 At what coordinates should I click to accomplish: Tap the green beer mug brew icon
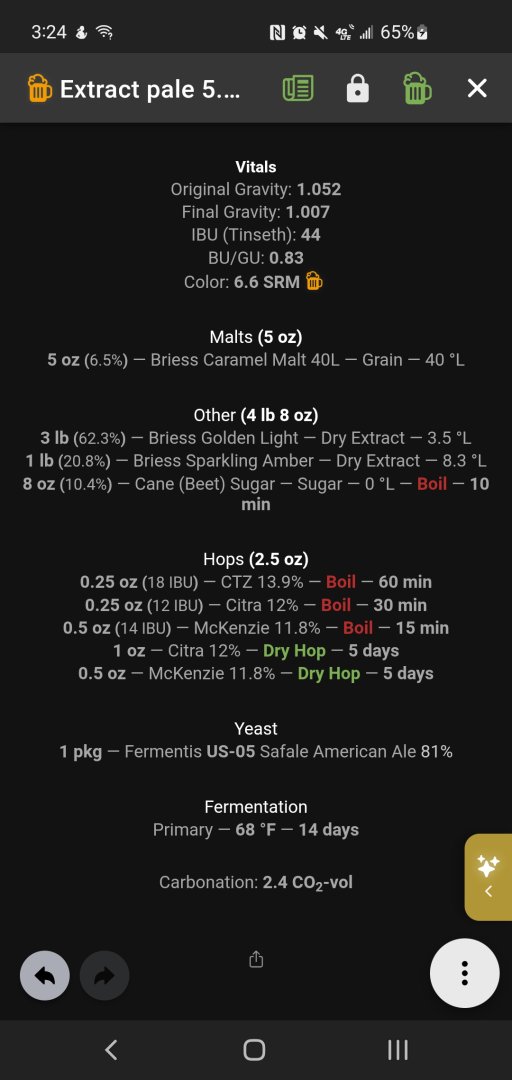[x=418, y=89]
